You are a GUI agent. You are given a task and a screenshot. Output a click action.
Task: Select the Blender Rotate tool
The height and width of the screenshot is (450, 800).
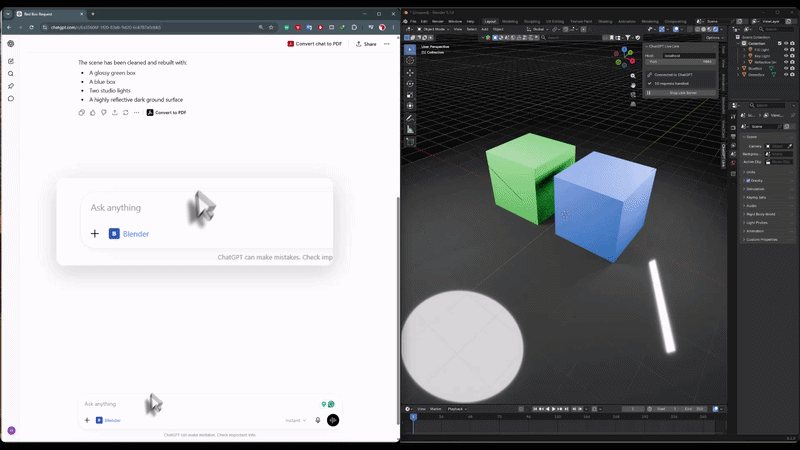coord(410,84)
